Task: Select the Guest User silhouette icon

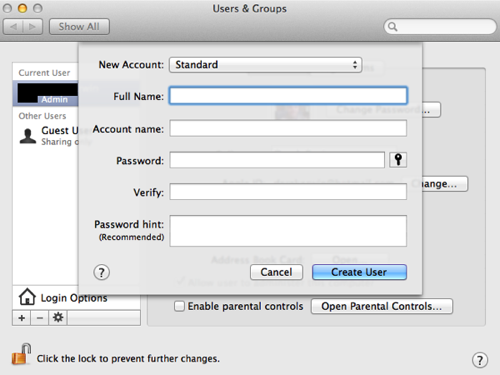Action: coord(28,136)
